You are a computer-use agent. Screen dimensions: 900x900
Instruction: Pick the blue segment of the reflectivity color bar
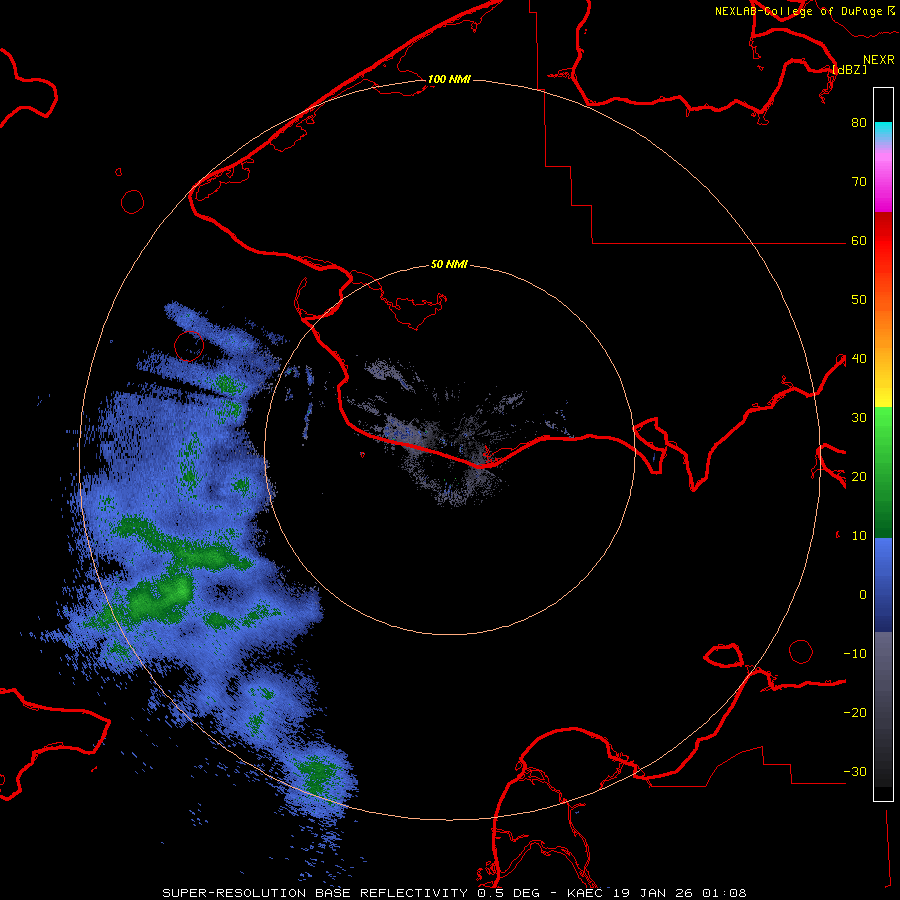pyautogui.click(x=883, y=584)
